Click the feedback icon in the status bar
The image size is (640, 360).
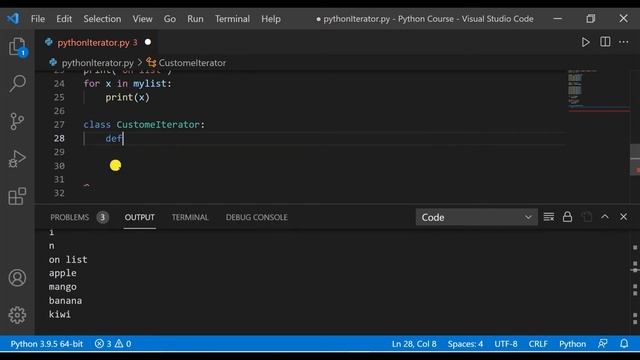(602, 344)
